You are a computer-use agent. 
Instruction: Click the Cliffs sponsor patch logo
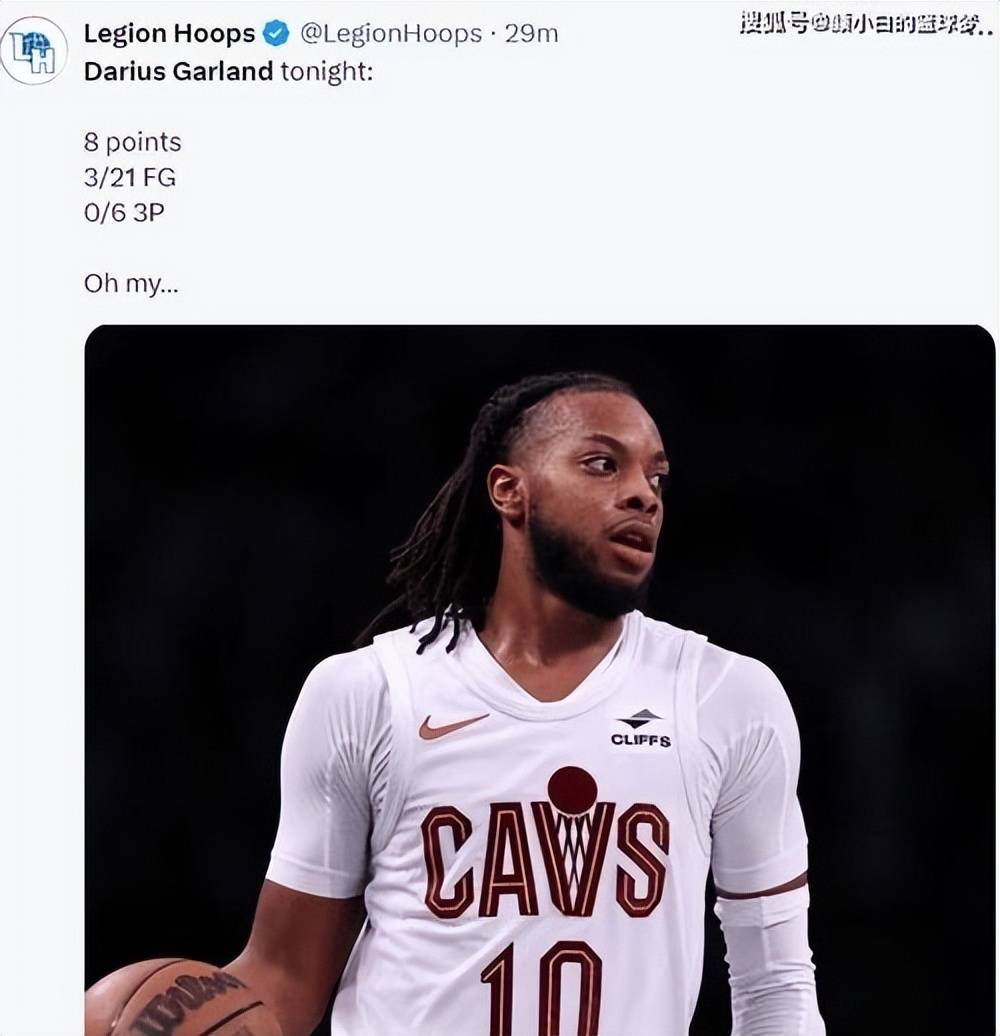pyautogui.click(x=640, y=729)
